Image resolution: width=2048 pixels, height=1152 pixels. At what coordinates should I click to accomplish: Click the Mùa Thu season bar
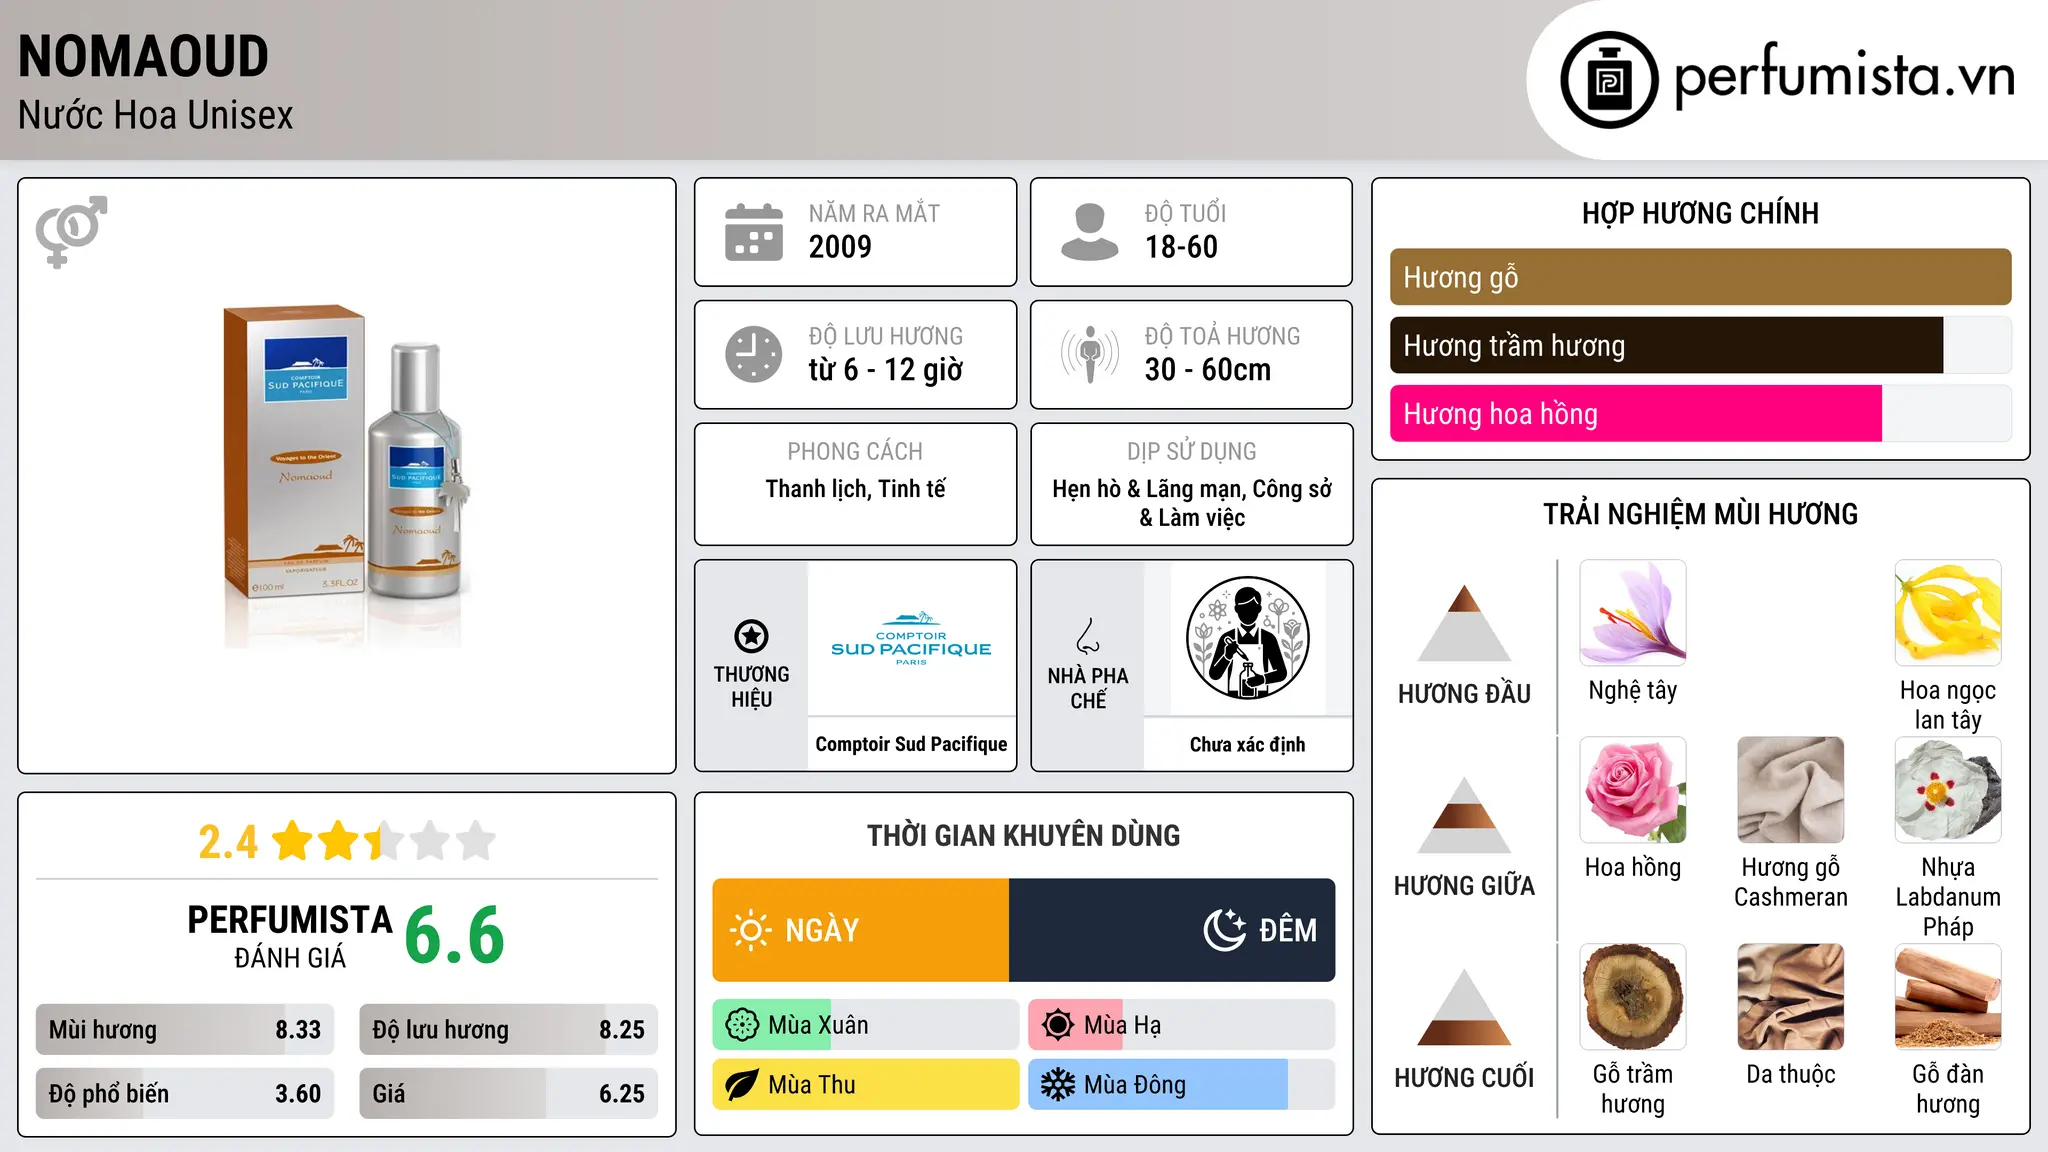pyautogui.click(x=866, y=1085)
